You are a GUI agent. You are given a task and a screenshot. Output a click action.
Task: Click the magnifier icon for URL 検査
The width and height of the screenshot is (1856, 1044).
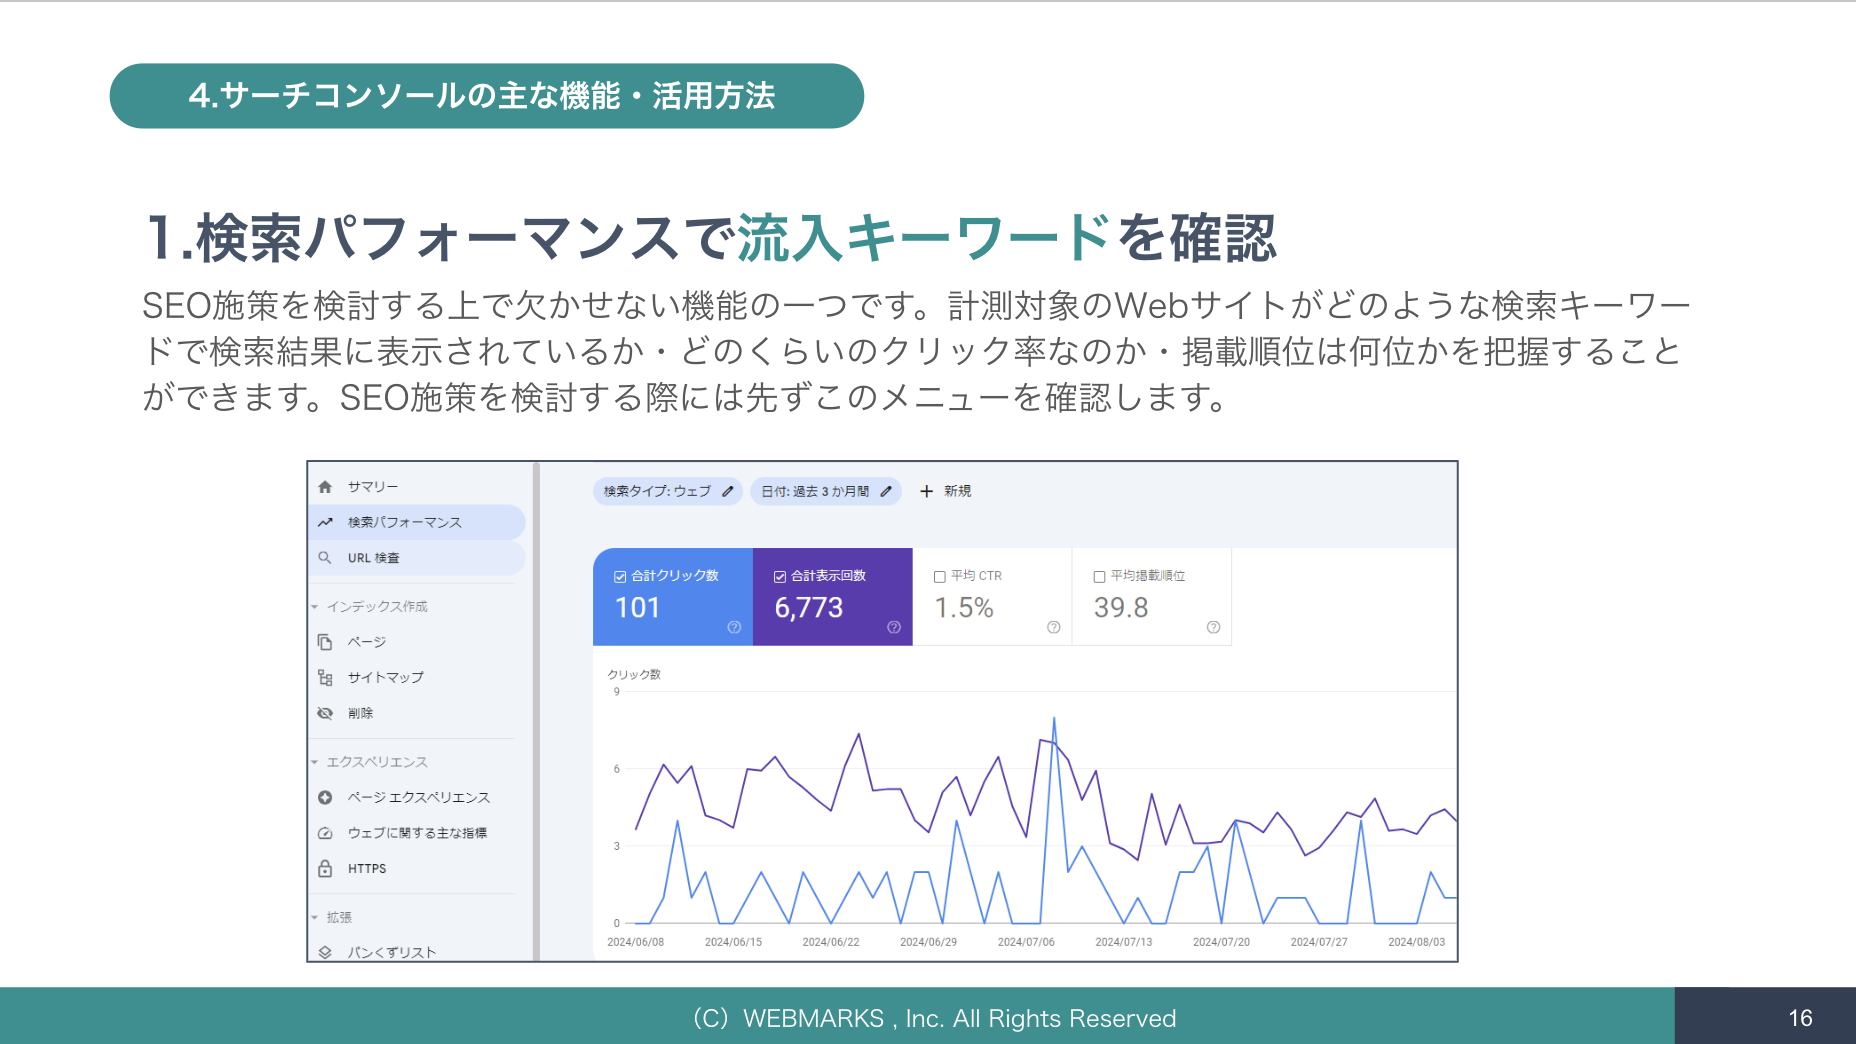325,558
